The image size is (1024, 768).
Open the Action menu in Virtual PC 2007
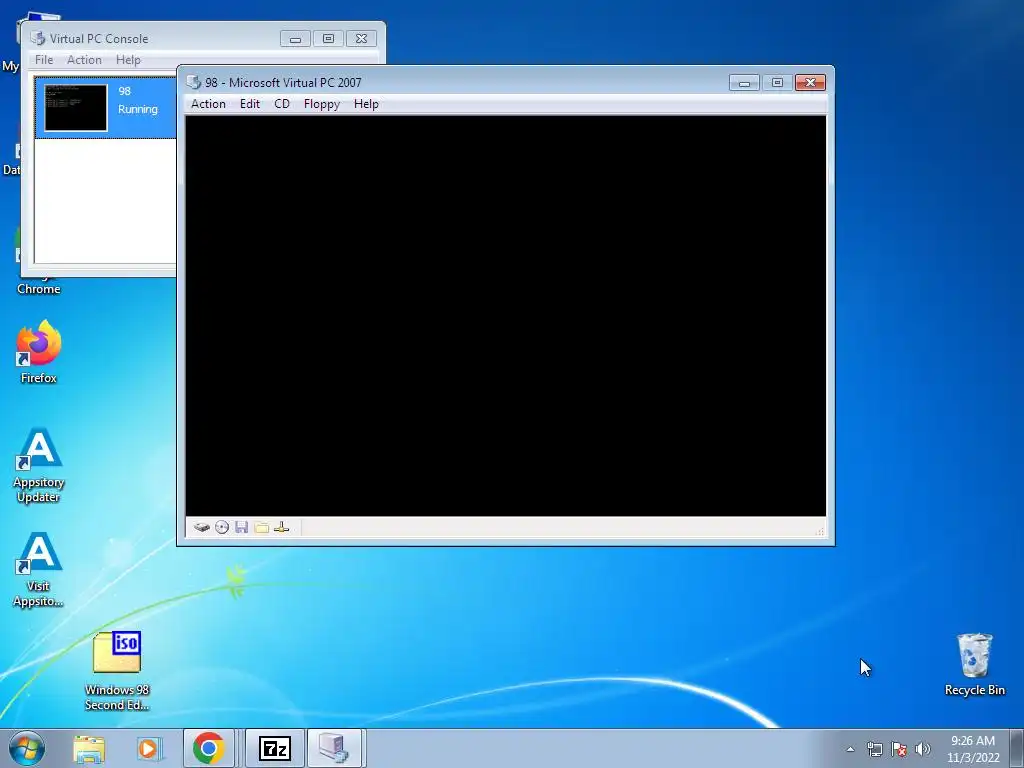tap(208, 104)
